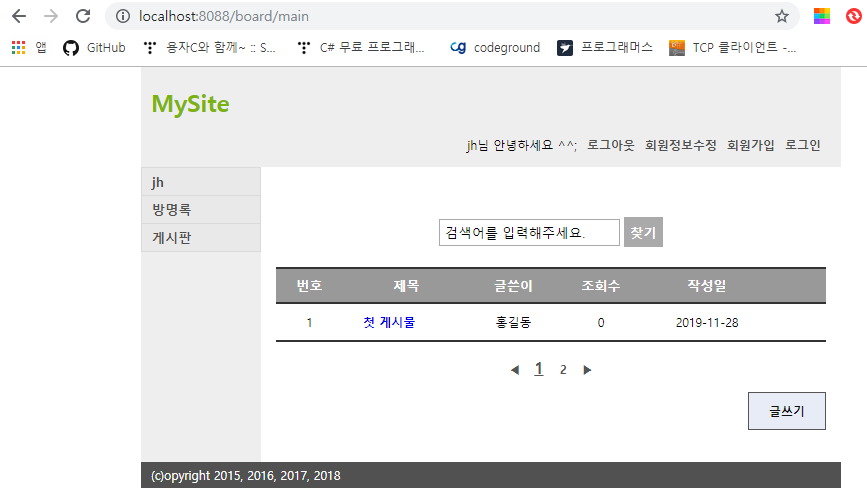This screenshot has width=867, height=502.
Task: Click the 찾기 search button
Action: [x=643, y=232]
